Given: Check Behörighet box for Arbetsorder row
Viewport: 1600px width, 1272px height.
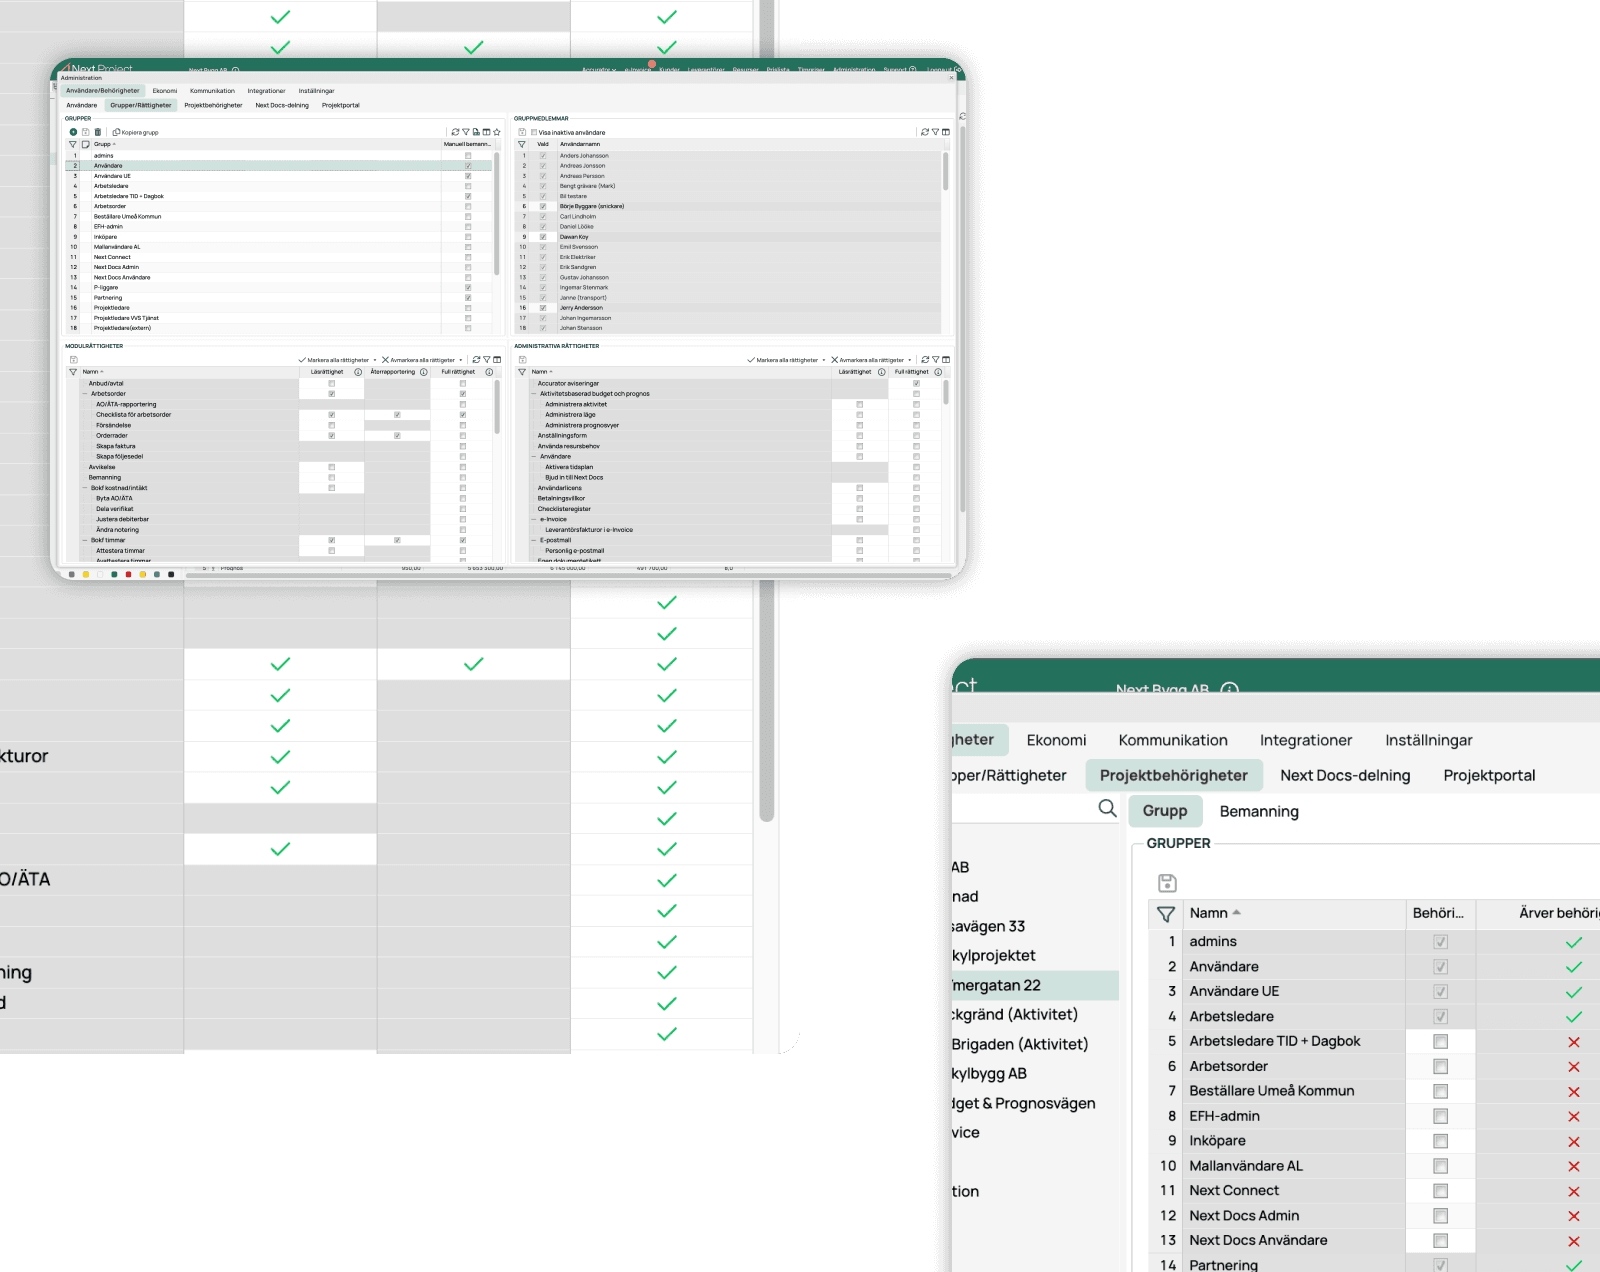Looking at the screenshot, I should (x=1441, y=1067).
